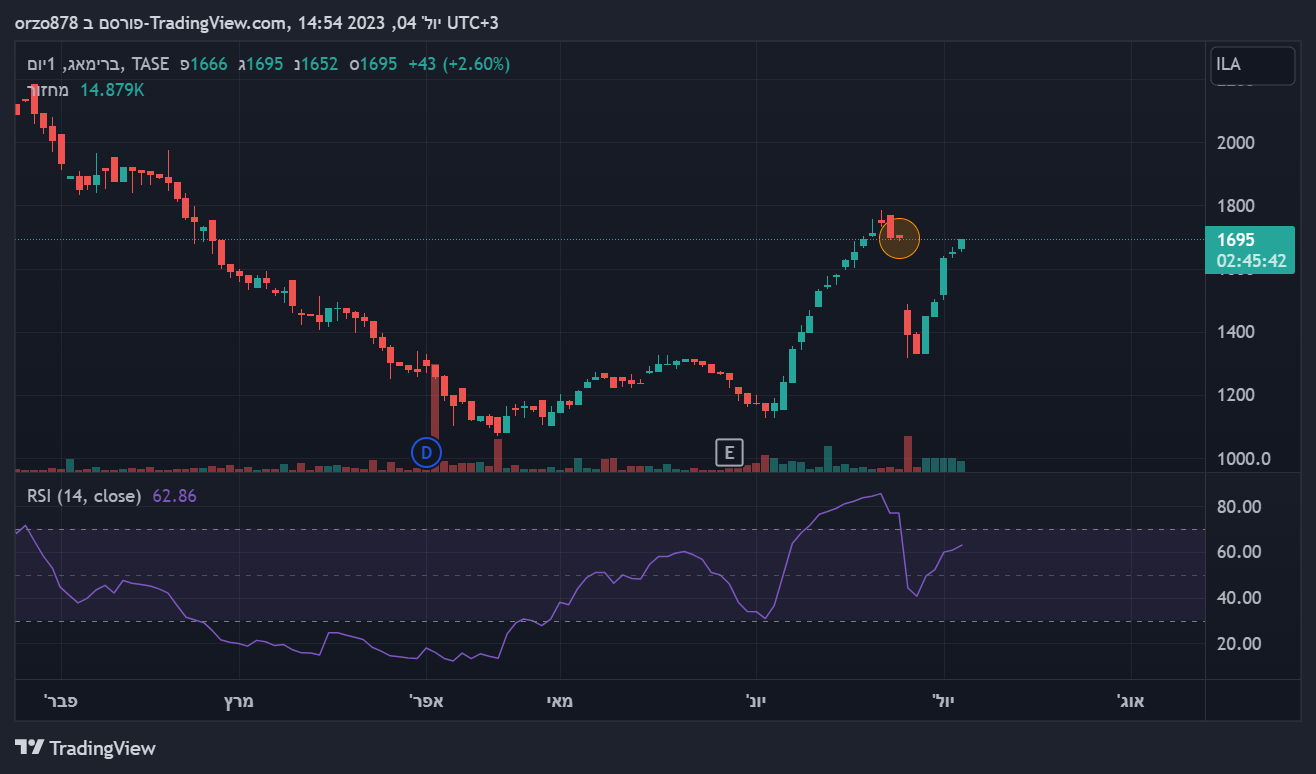The height and width of the screenshot is (774, 1316).
Task: Click the open price value 1666
Action: coord(209,64)
